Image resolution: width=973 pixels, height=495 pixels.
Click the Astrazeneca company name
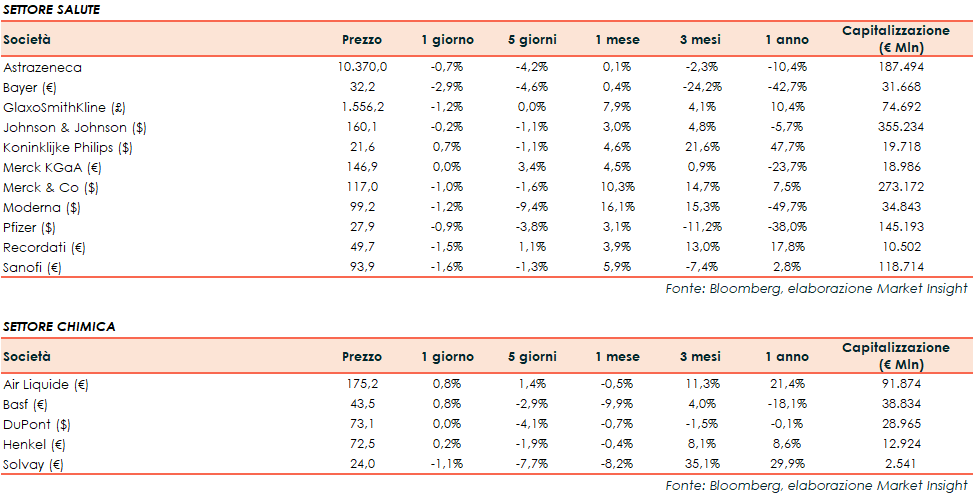pyautogui.click(x=42, y=67)
